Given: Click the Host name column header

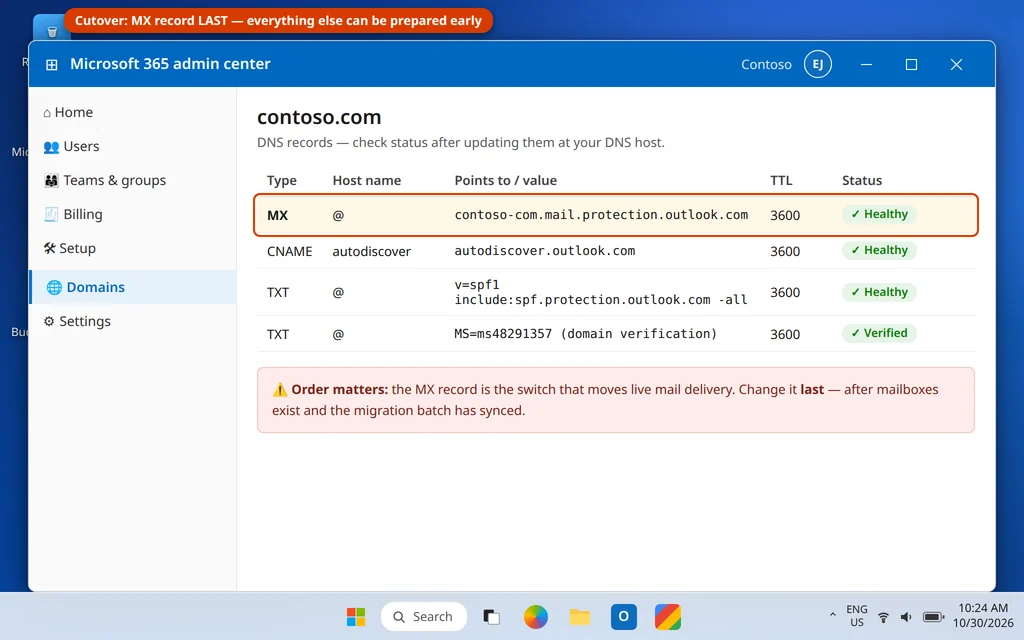Looking at the screenshot, I should coord(366,180).
